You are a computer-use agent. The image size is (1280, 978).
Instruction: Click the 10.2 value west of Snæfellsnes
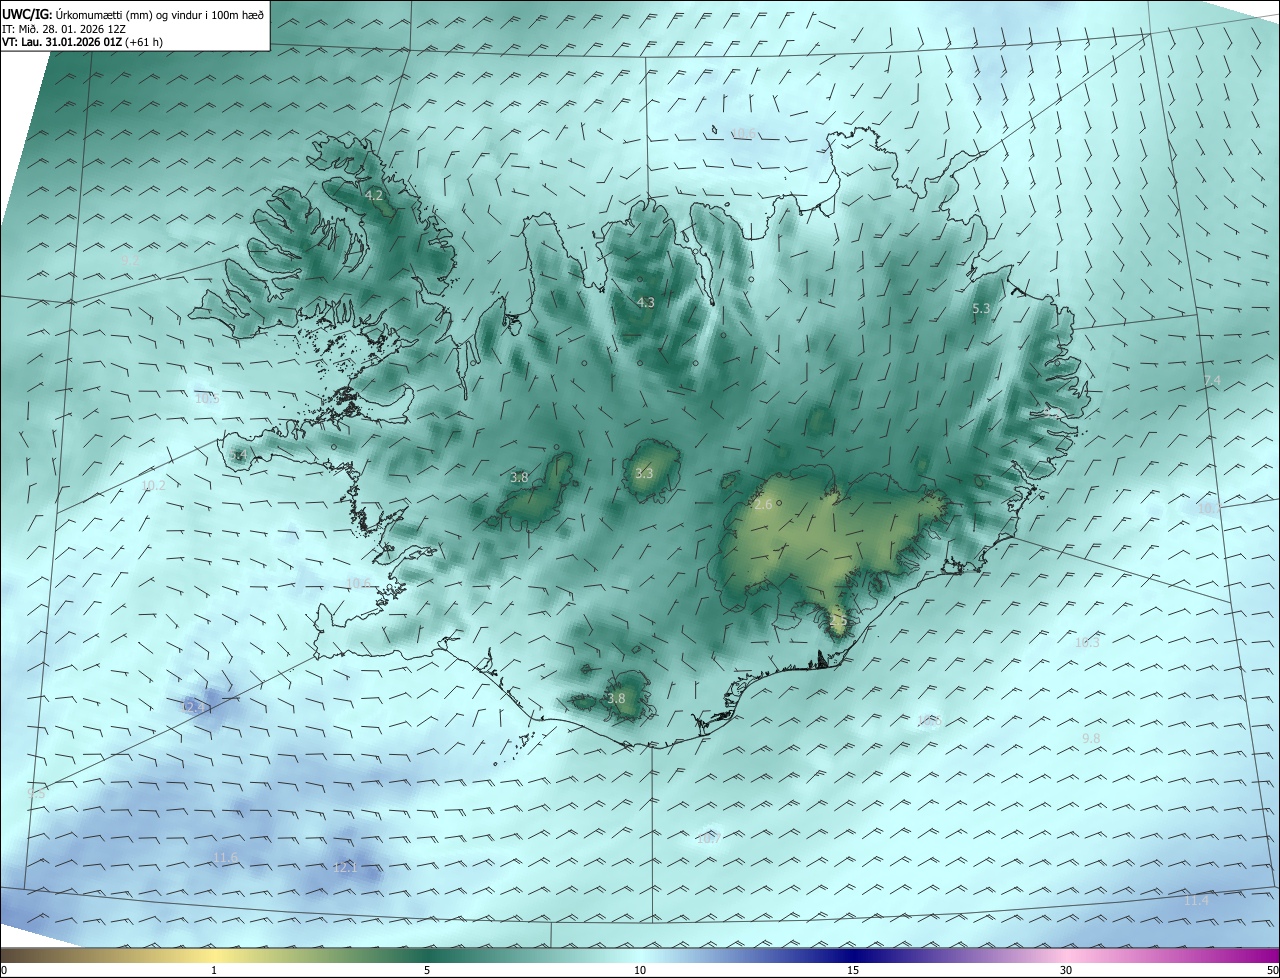click(x=153, y=486)
